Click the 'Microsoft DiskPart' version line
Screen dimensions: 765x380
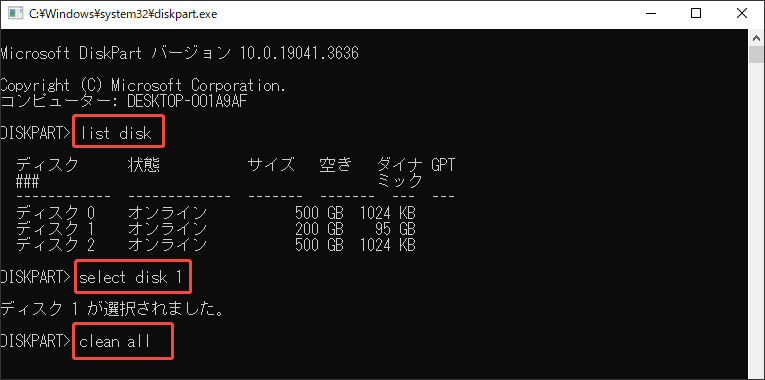[180, 53]
